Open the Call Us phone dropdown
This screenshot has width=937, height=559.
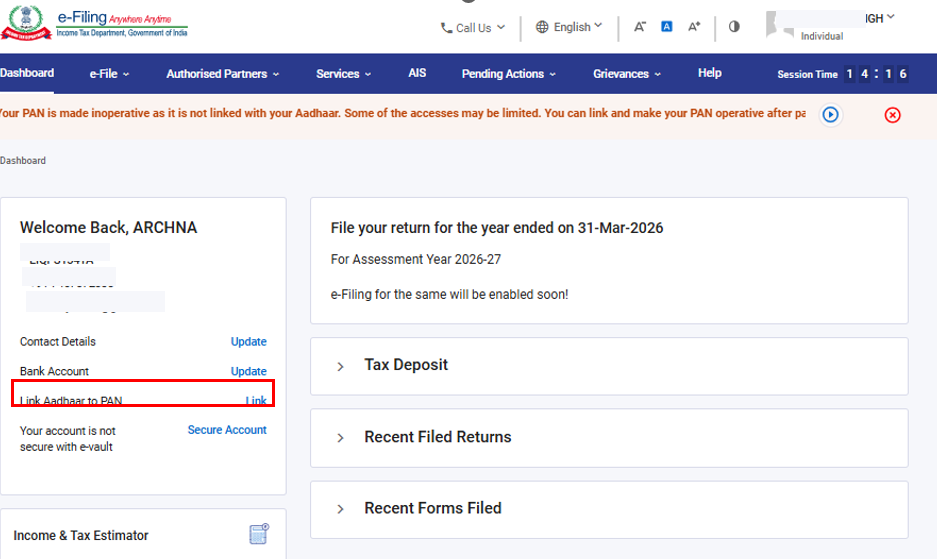tap(473, 28)
